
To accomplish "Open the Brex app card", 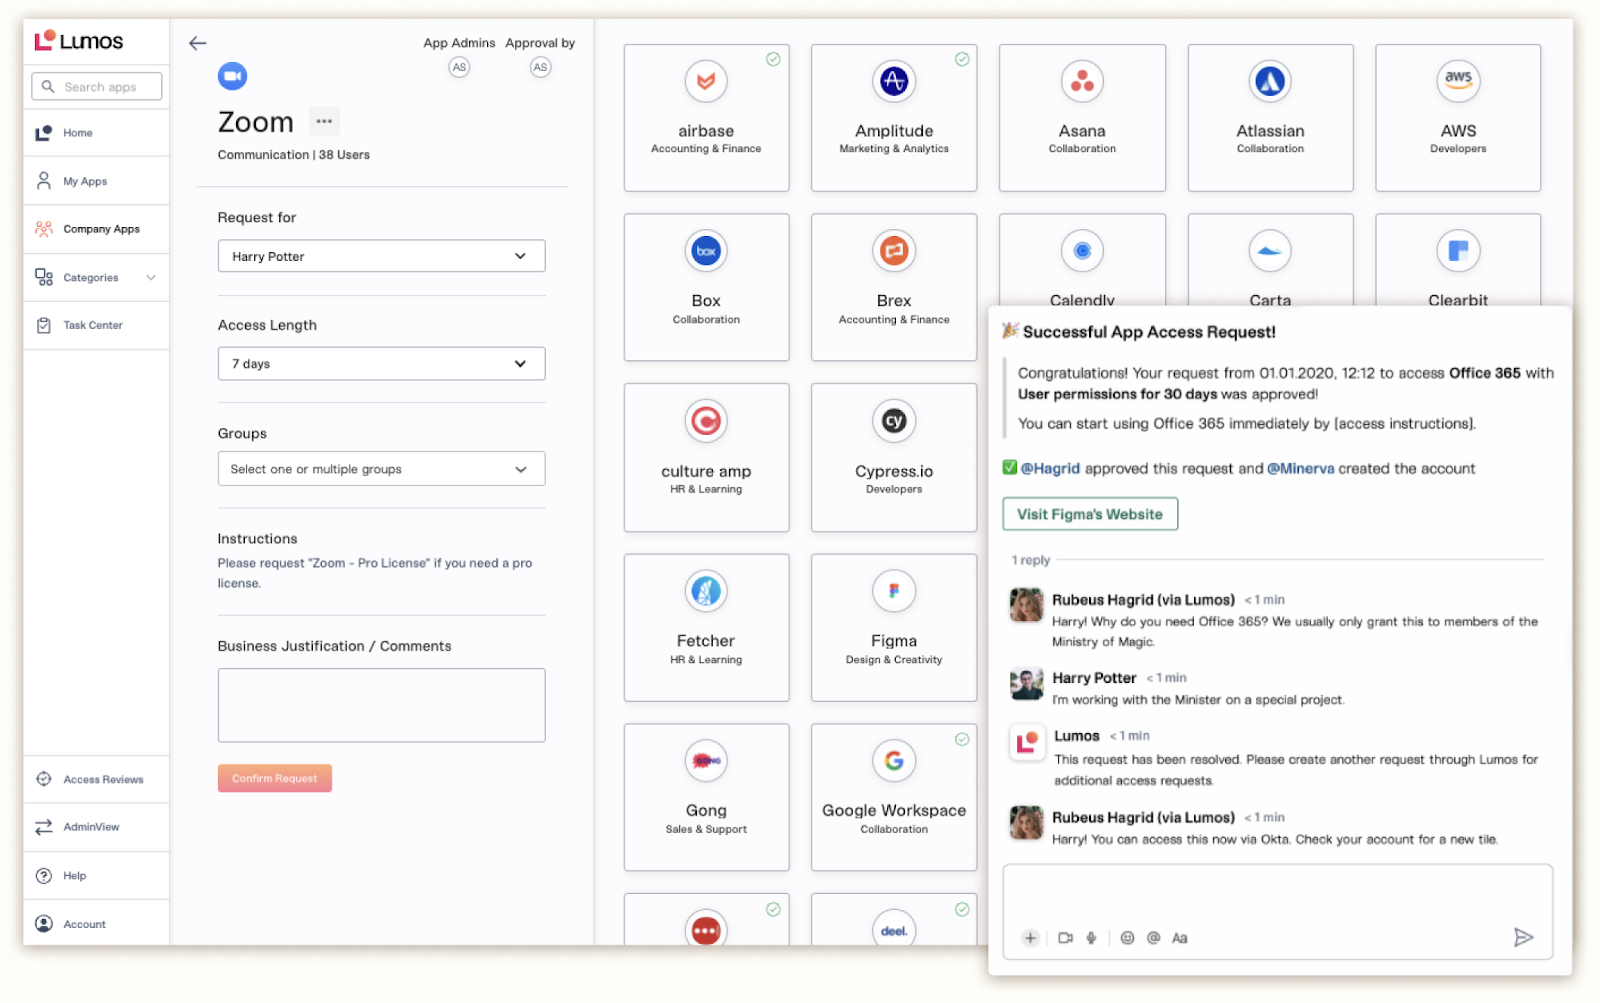I will pyautogui.click(x=894, y=287).
